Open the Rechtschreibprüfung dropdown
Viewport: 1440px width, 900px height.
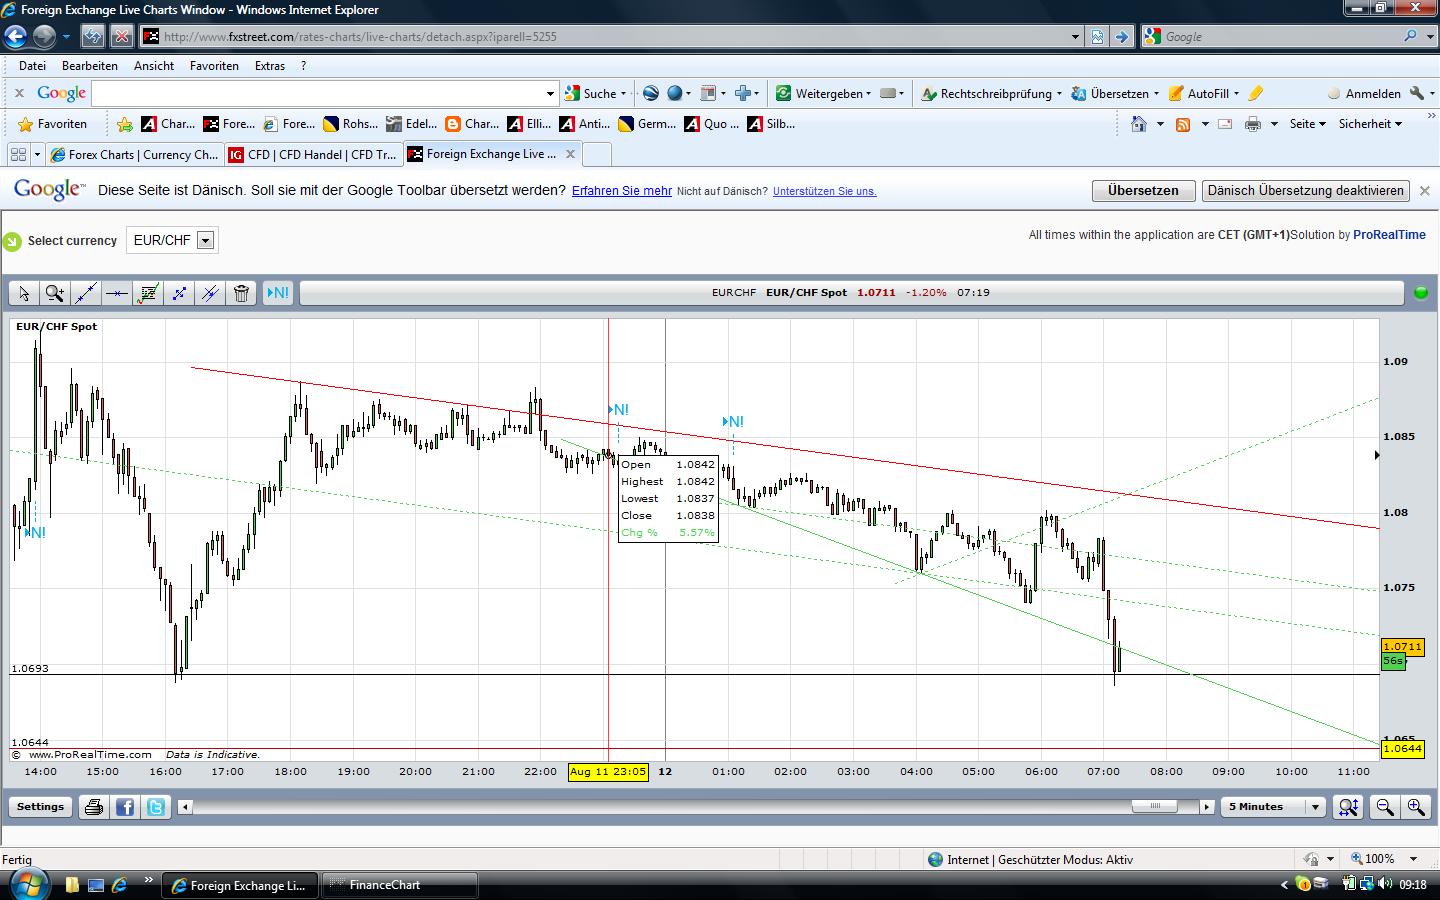[992, 93]
